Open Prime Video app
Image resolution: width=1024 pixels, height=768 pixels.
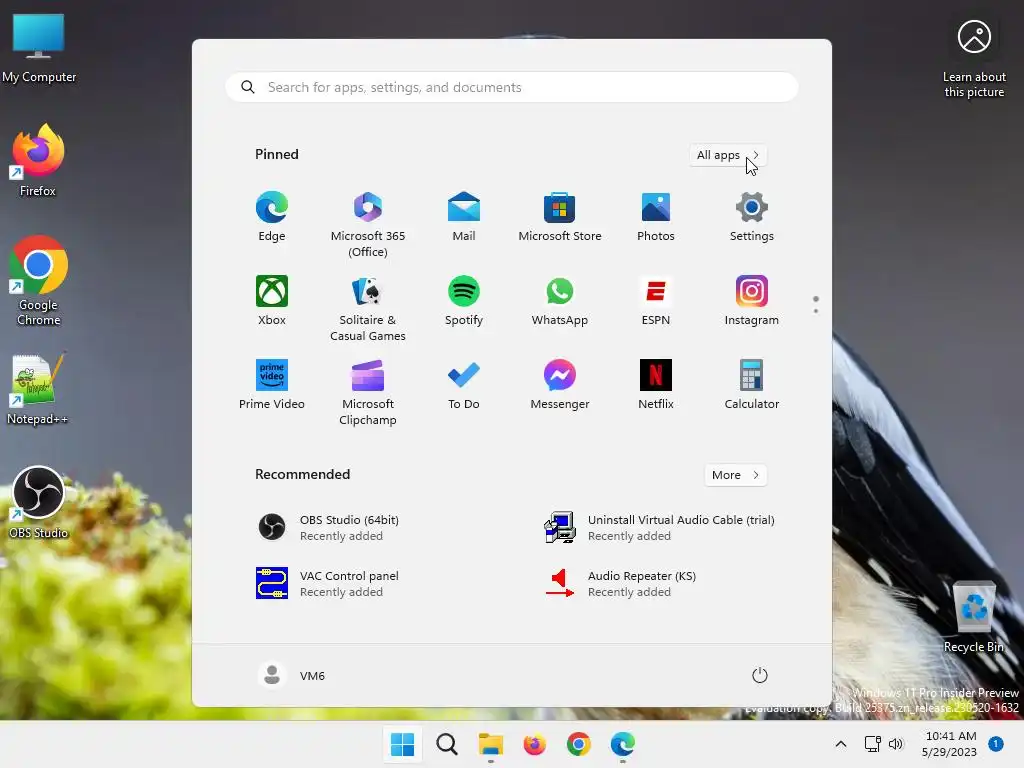point(272,385)
